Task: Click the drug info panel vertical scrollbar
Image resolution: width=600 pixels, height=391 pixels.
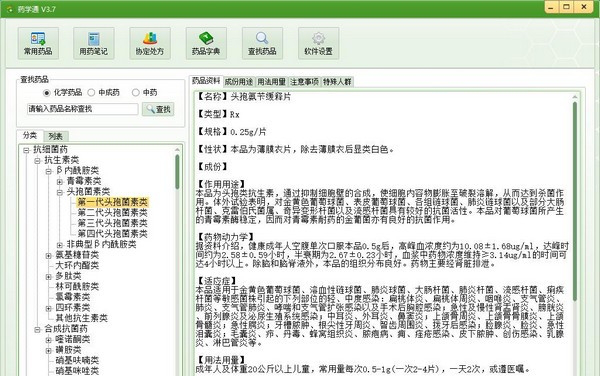Action: (575, 199)
